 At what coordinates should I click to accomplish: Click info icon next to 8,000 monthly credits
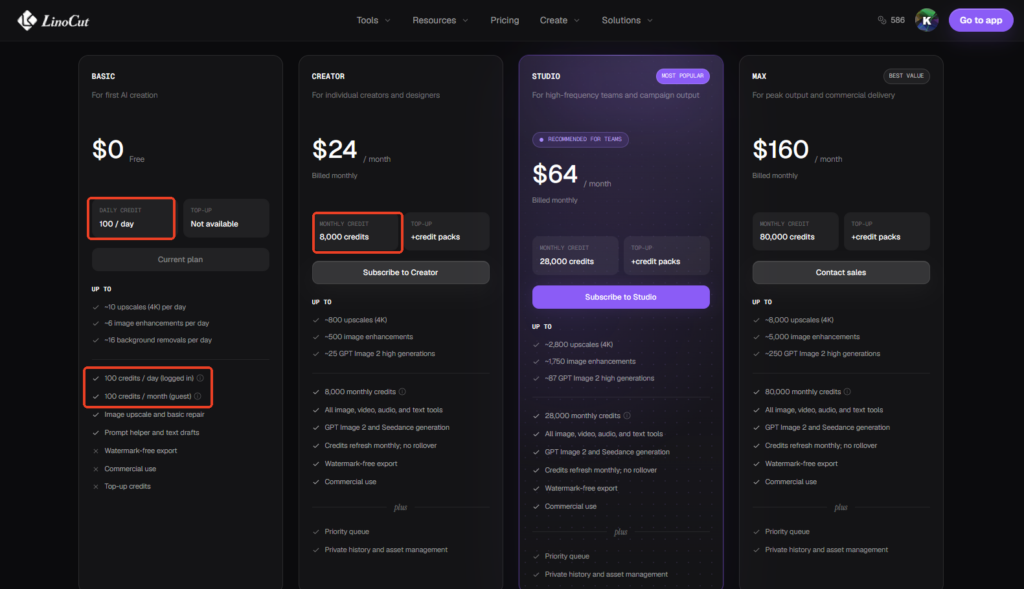point(402,392)
